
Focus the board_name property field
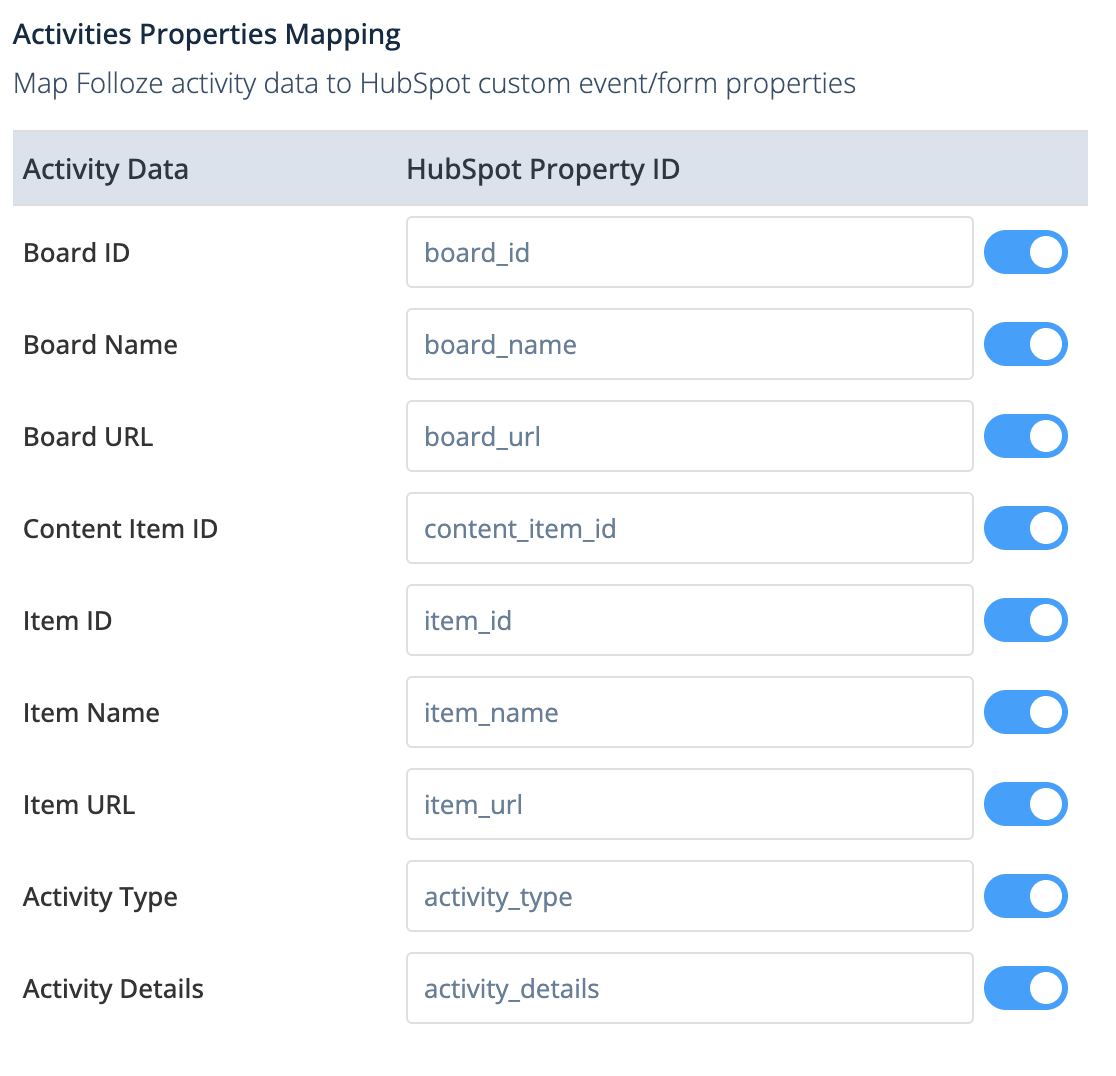689,345
